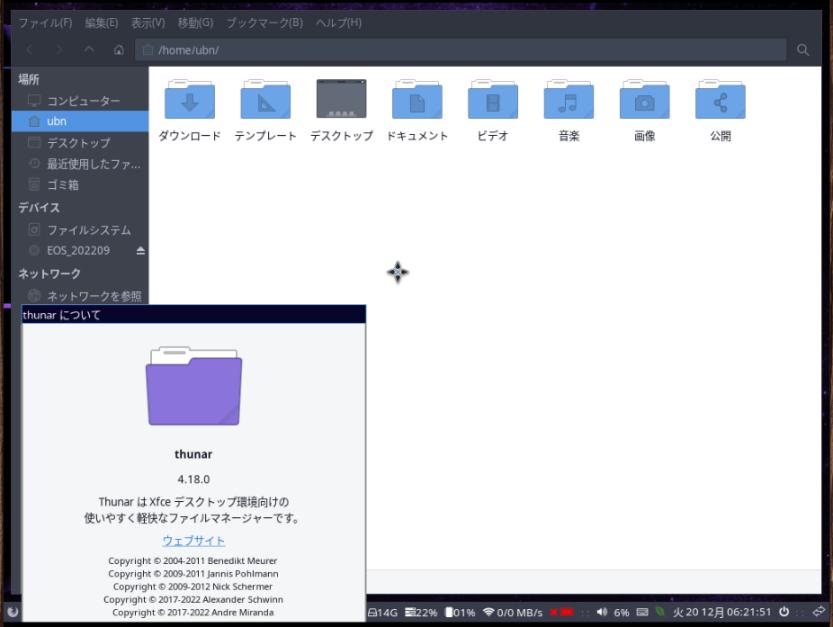Click the keyboard layout tray icon
Image resolution: width=833 pixels, height=627 pixels.
coord(642,612)
